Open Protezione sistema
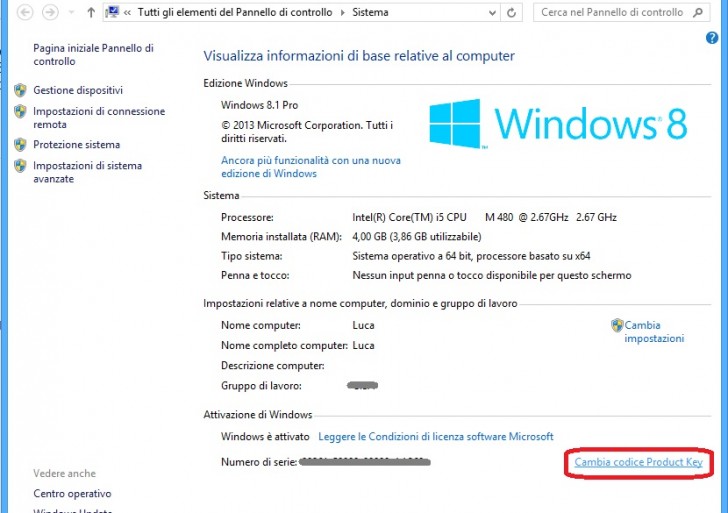 click(x=77, y=144)
